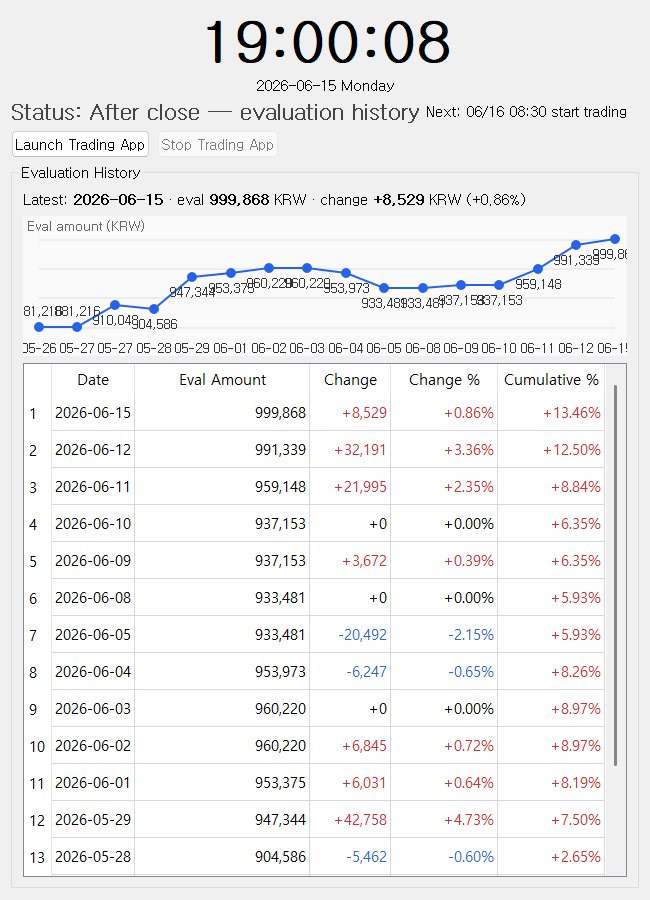Click the +8.19% cumulative cell
The width and height of the screenshot is (650, 900).
tap(551, 782)
